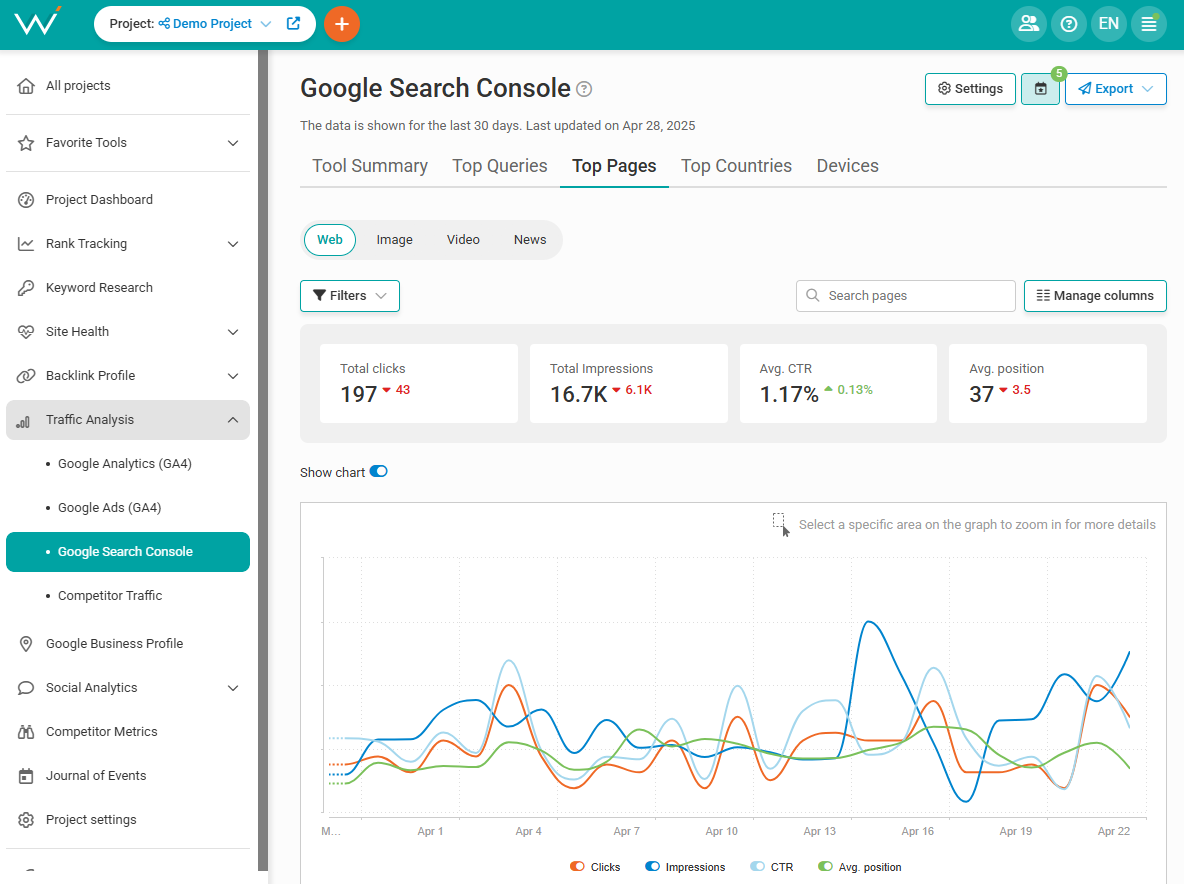1184x884 pixels.
Task: Click the Backlink Profile link icon
Action: pos(26,376)
